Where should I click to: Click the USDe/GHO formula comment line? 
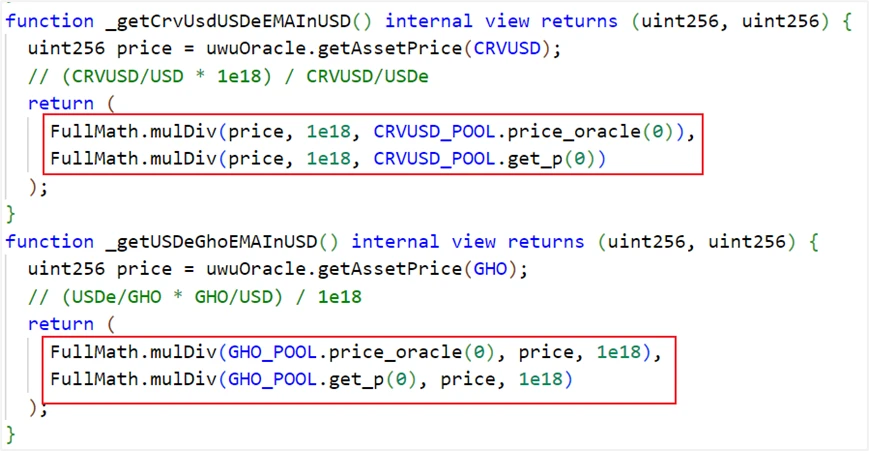tap(195, 297)
